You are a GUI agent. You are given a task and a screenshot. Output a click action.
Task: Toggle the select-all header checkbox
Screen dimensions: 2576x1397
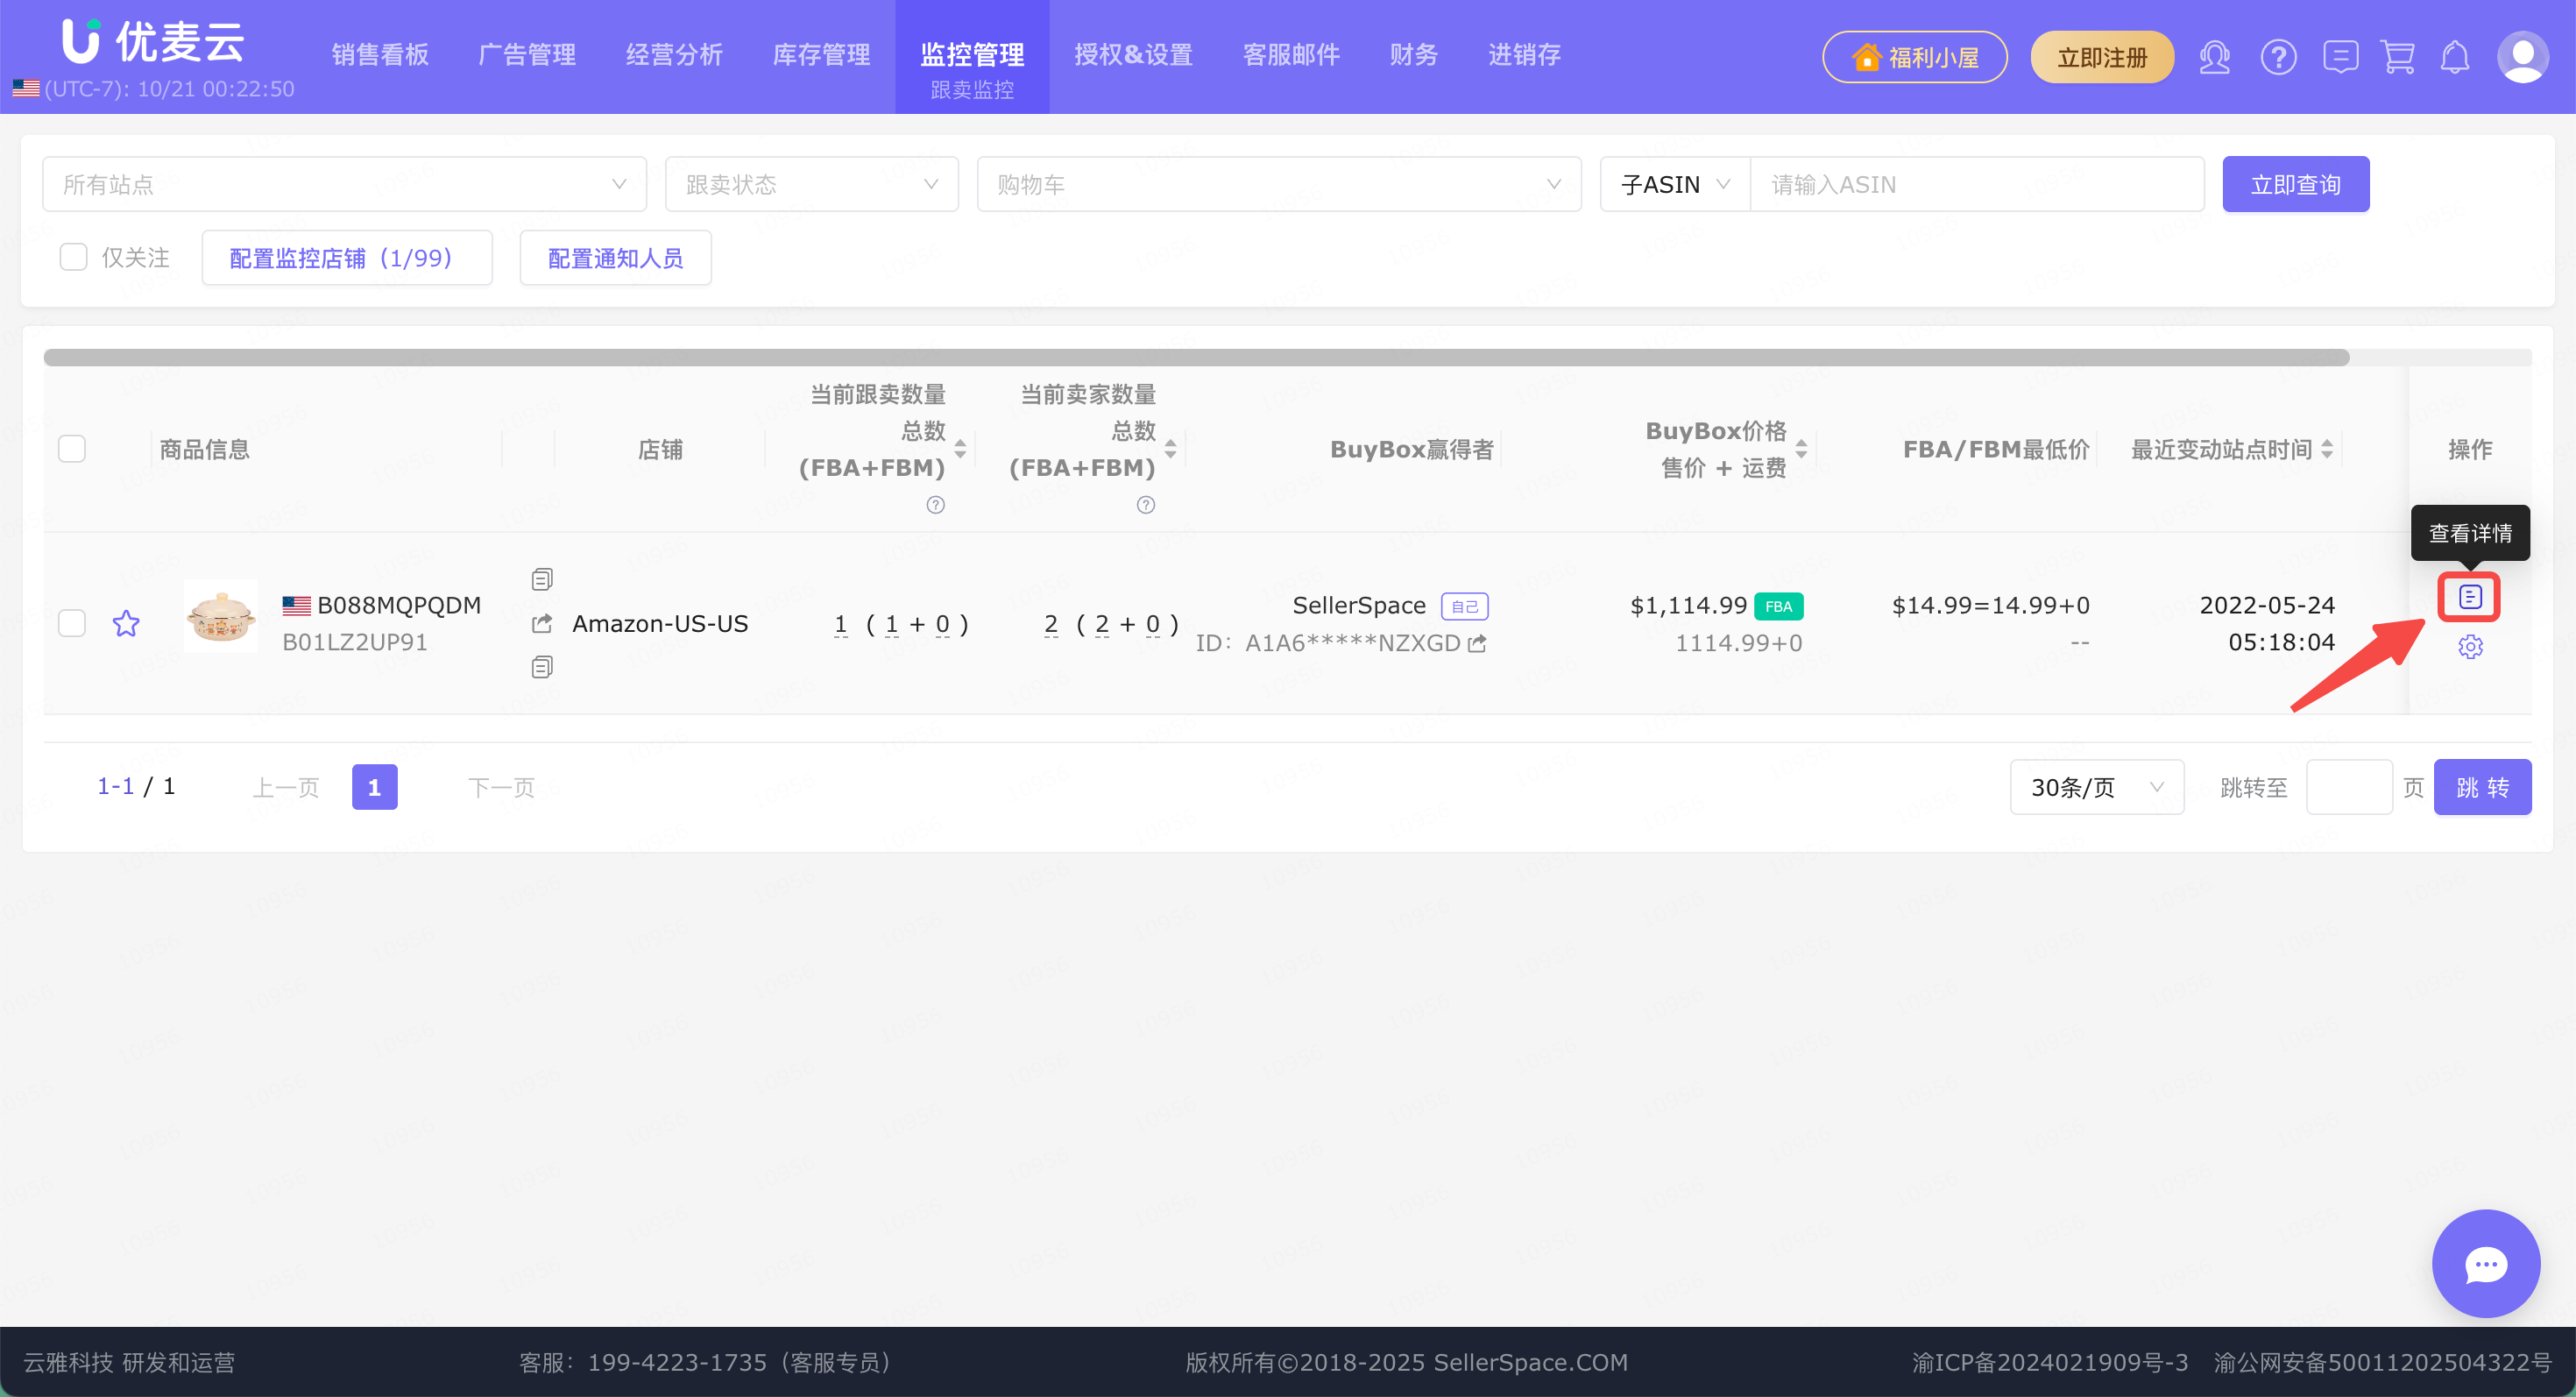click(72, 449)
